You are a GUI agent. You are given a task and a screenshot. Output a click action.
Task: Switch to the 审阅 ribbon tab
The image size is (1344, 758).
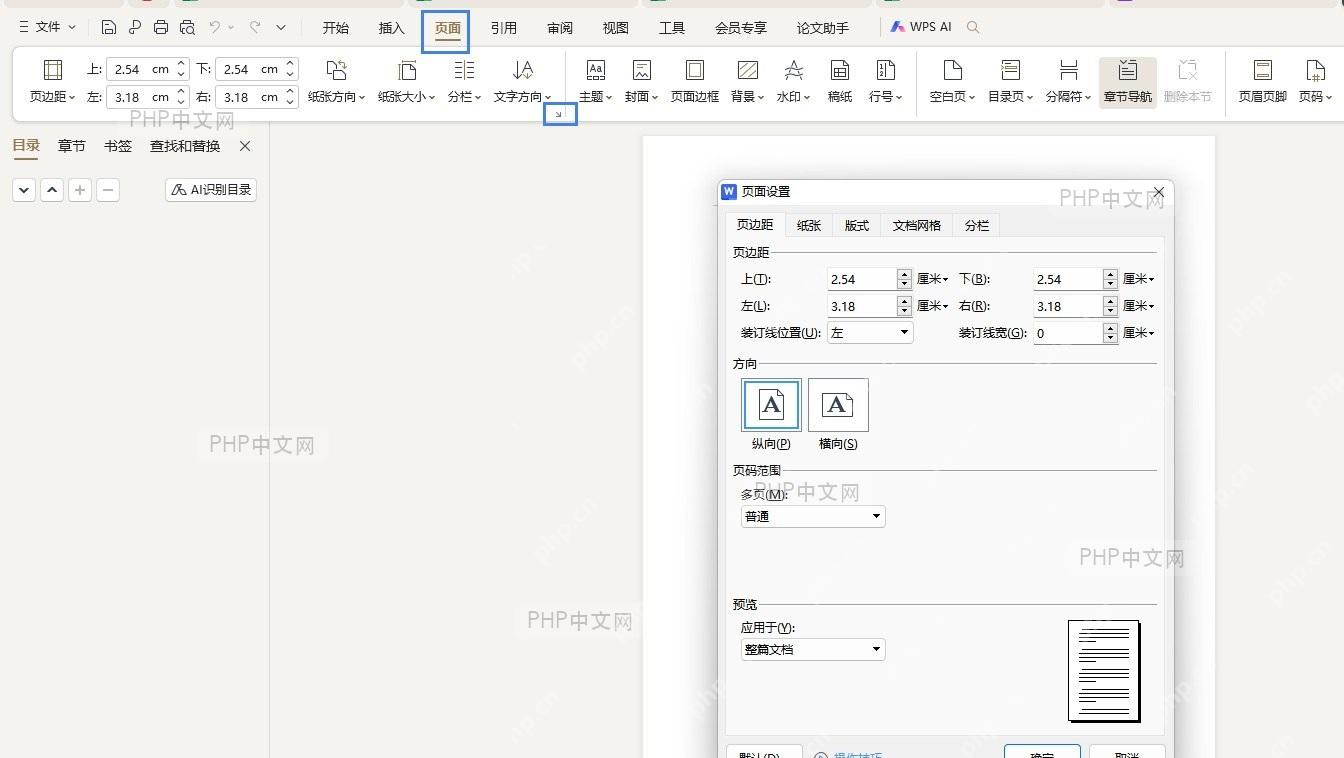pos(559,28)
